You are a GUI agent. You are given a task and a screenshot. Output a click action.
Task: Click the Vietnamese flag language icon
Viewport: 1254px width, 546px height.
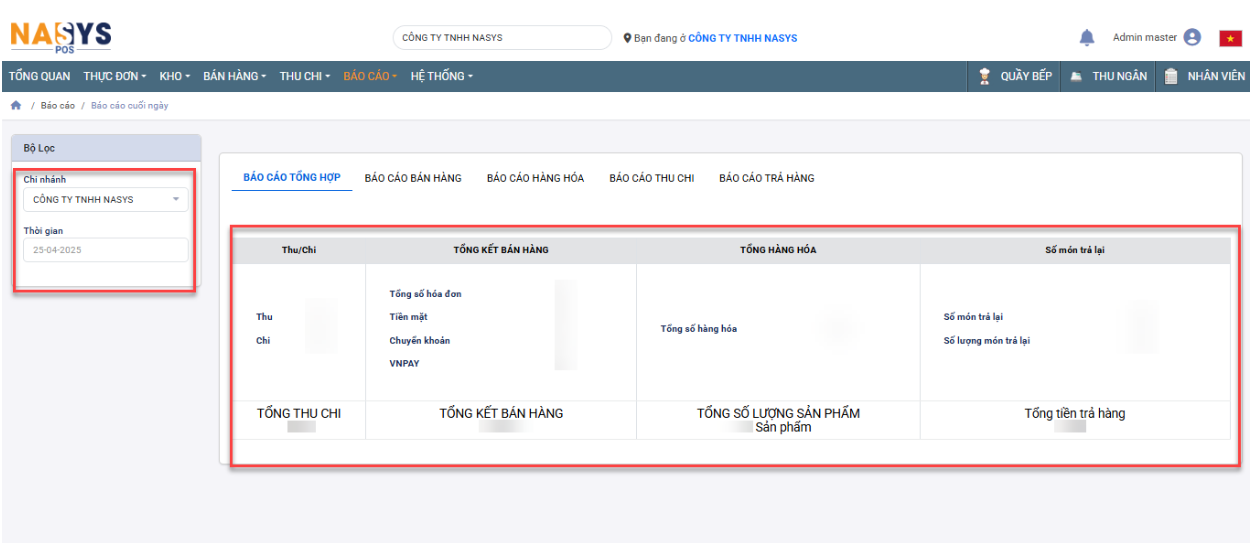[x=1229, y=38]
